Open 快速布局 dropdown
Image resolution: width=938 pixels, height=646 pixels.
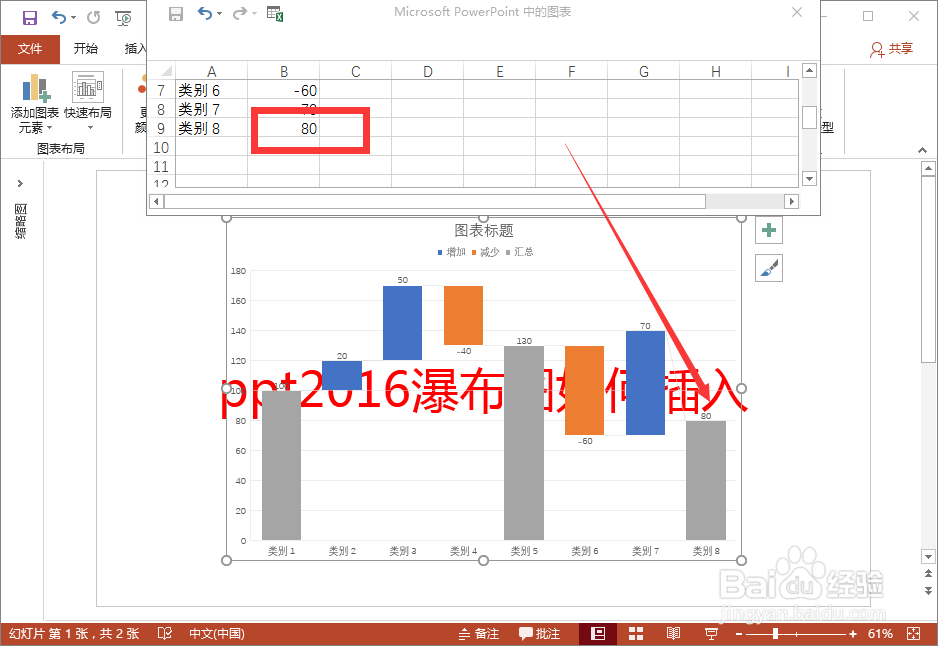pyautogui.click(x=88, y=102)
